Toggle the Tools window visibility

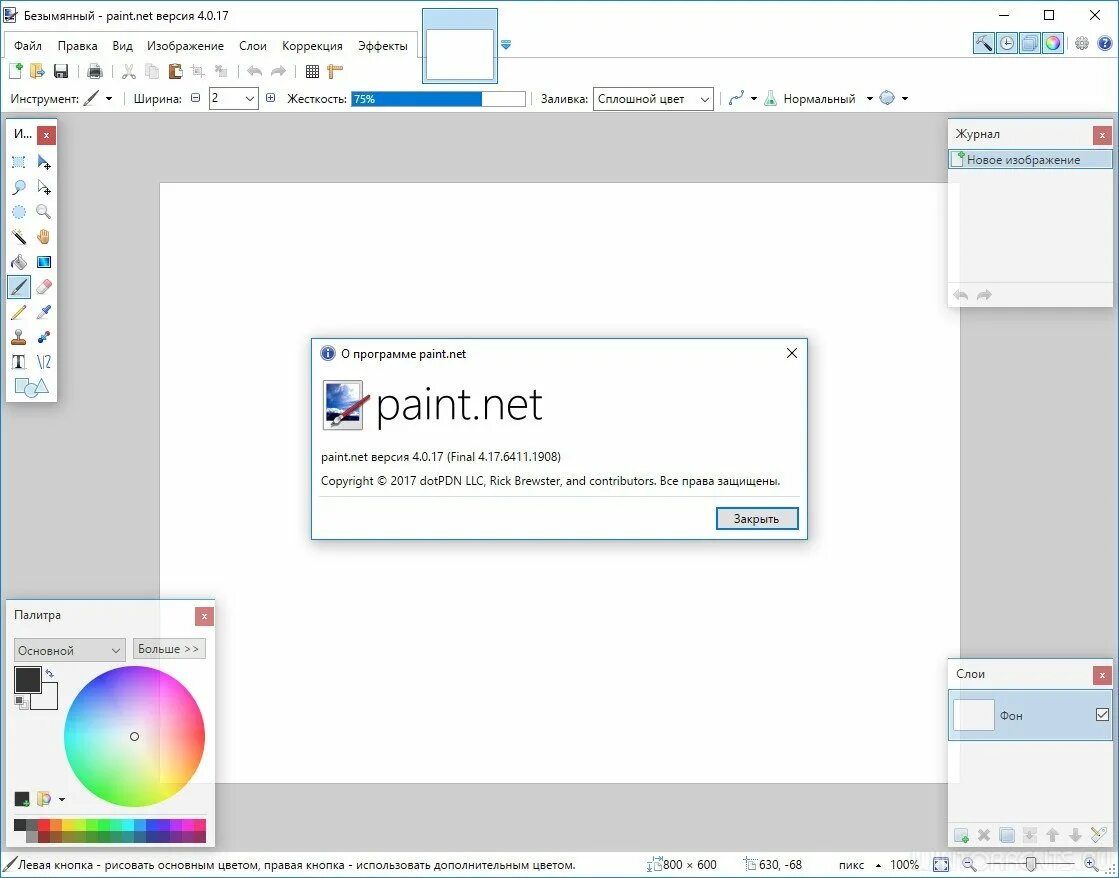click(983, 43)
